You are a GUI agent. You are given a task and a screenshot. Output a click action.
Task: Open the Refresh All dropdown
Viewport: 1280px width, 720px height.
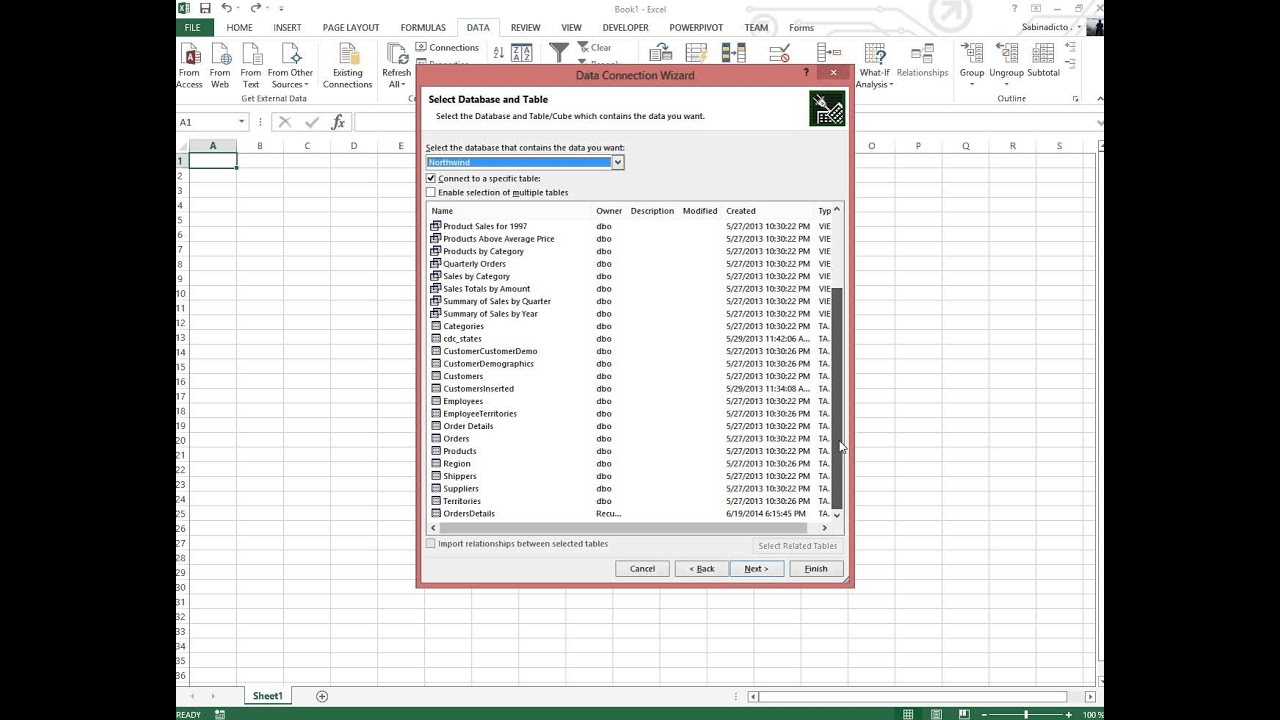(396, 78)
